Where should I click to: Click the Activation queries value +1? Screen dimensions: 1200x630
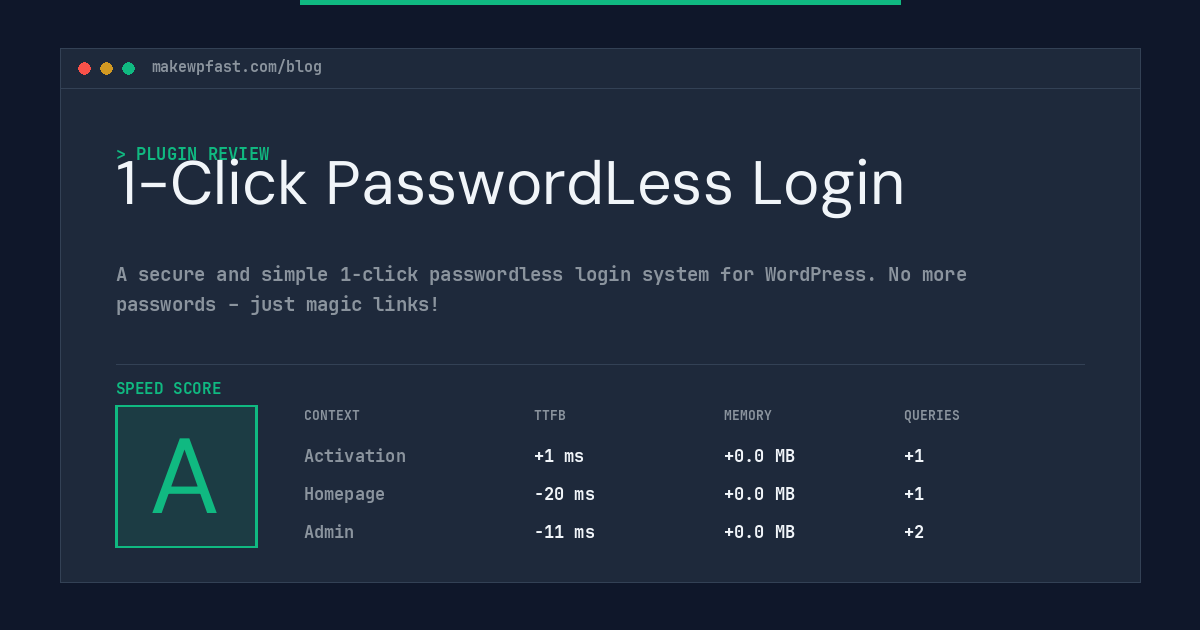[914, 456]
